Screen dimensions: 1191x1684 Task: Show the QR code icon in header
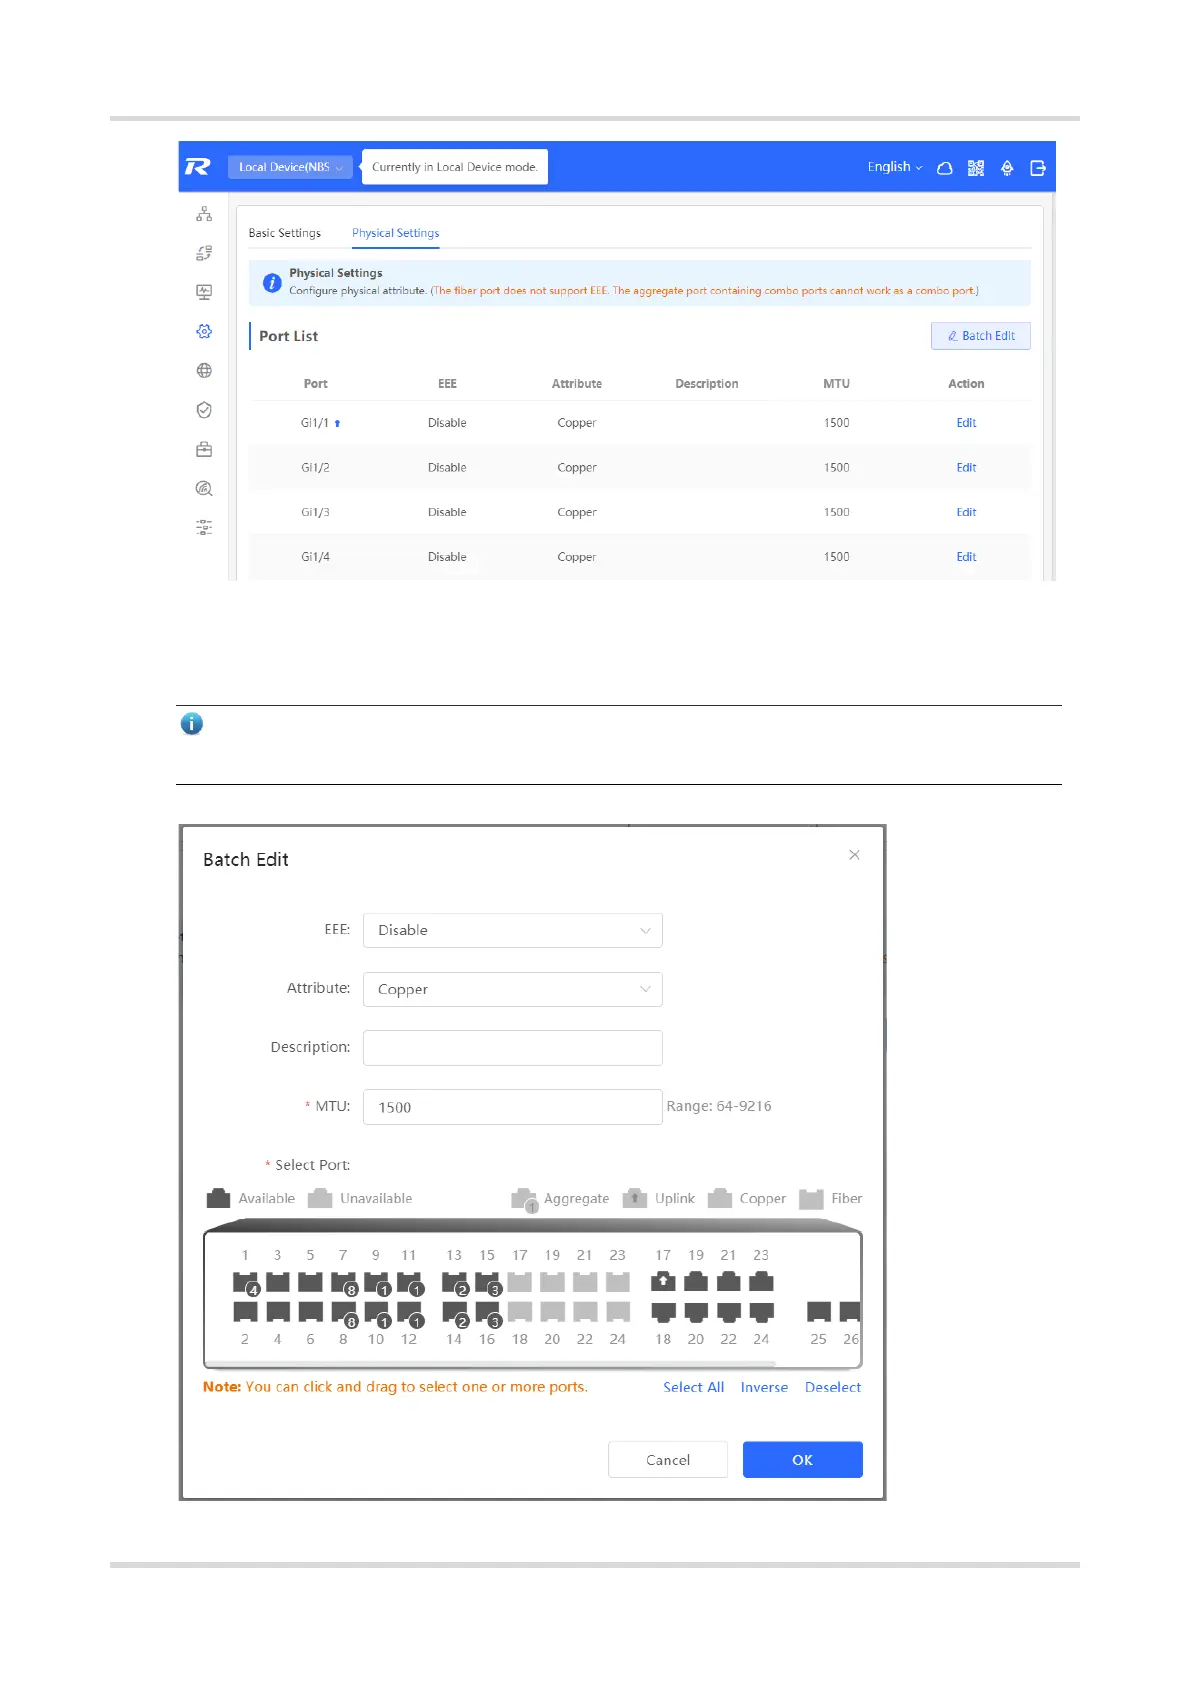pyautogui.click(x=976, y=168)
